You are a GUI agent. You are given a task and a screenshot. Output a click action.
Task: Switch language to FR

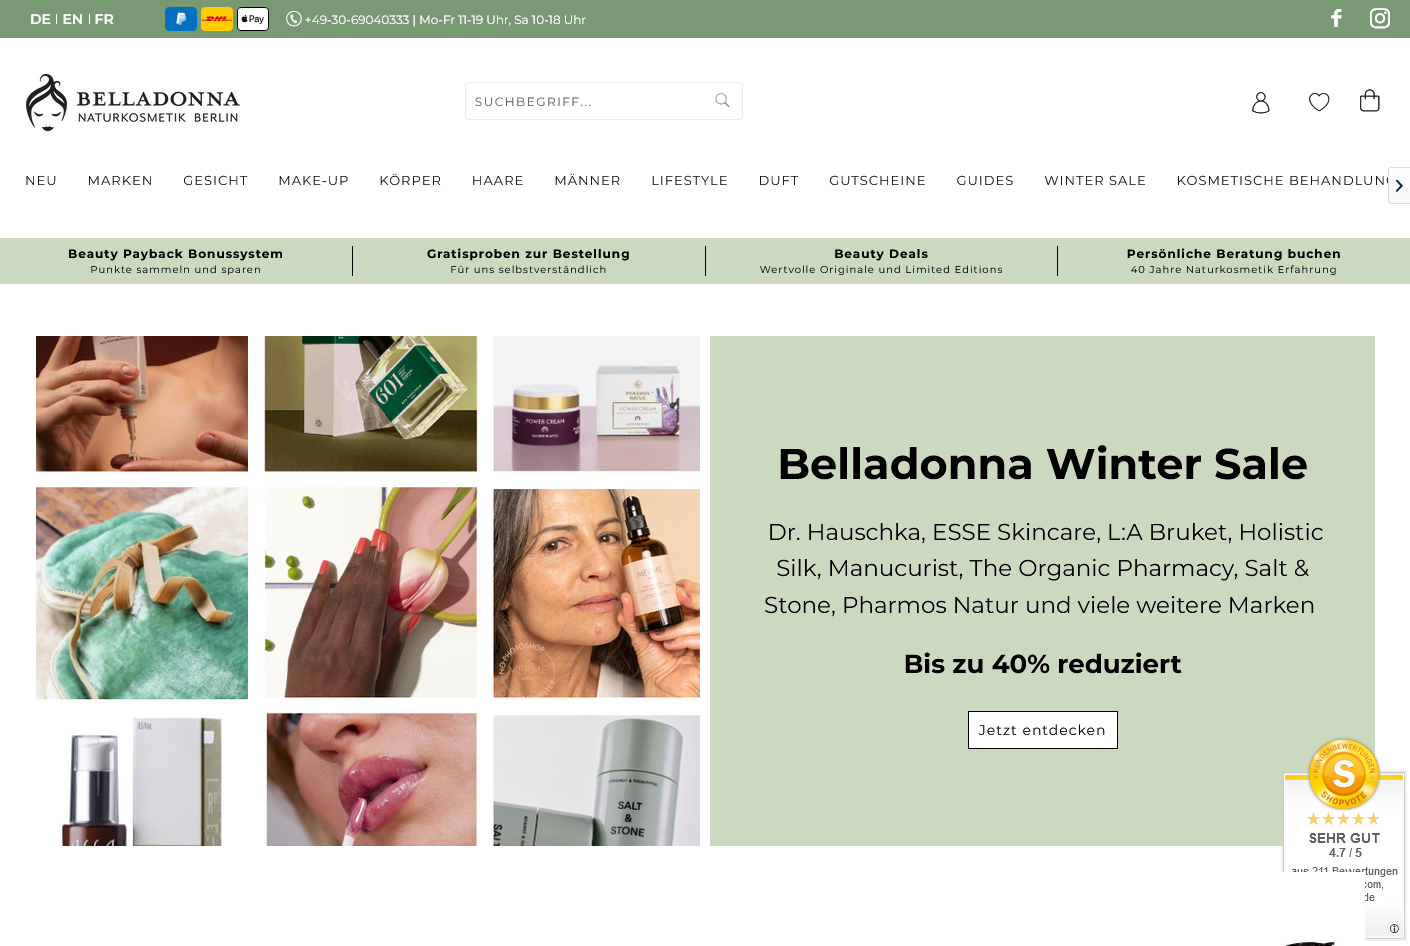coord(104,19)
